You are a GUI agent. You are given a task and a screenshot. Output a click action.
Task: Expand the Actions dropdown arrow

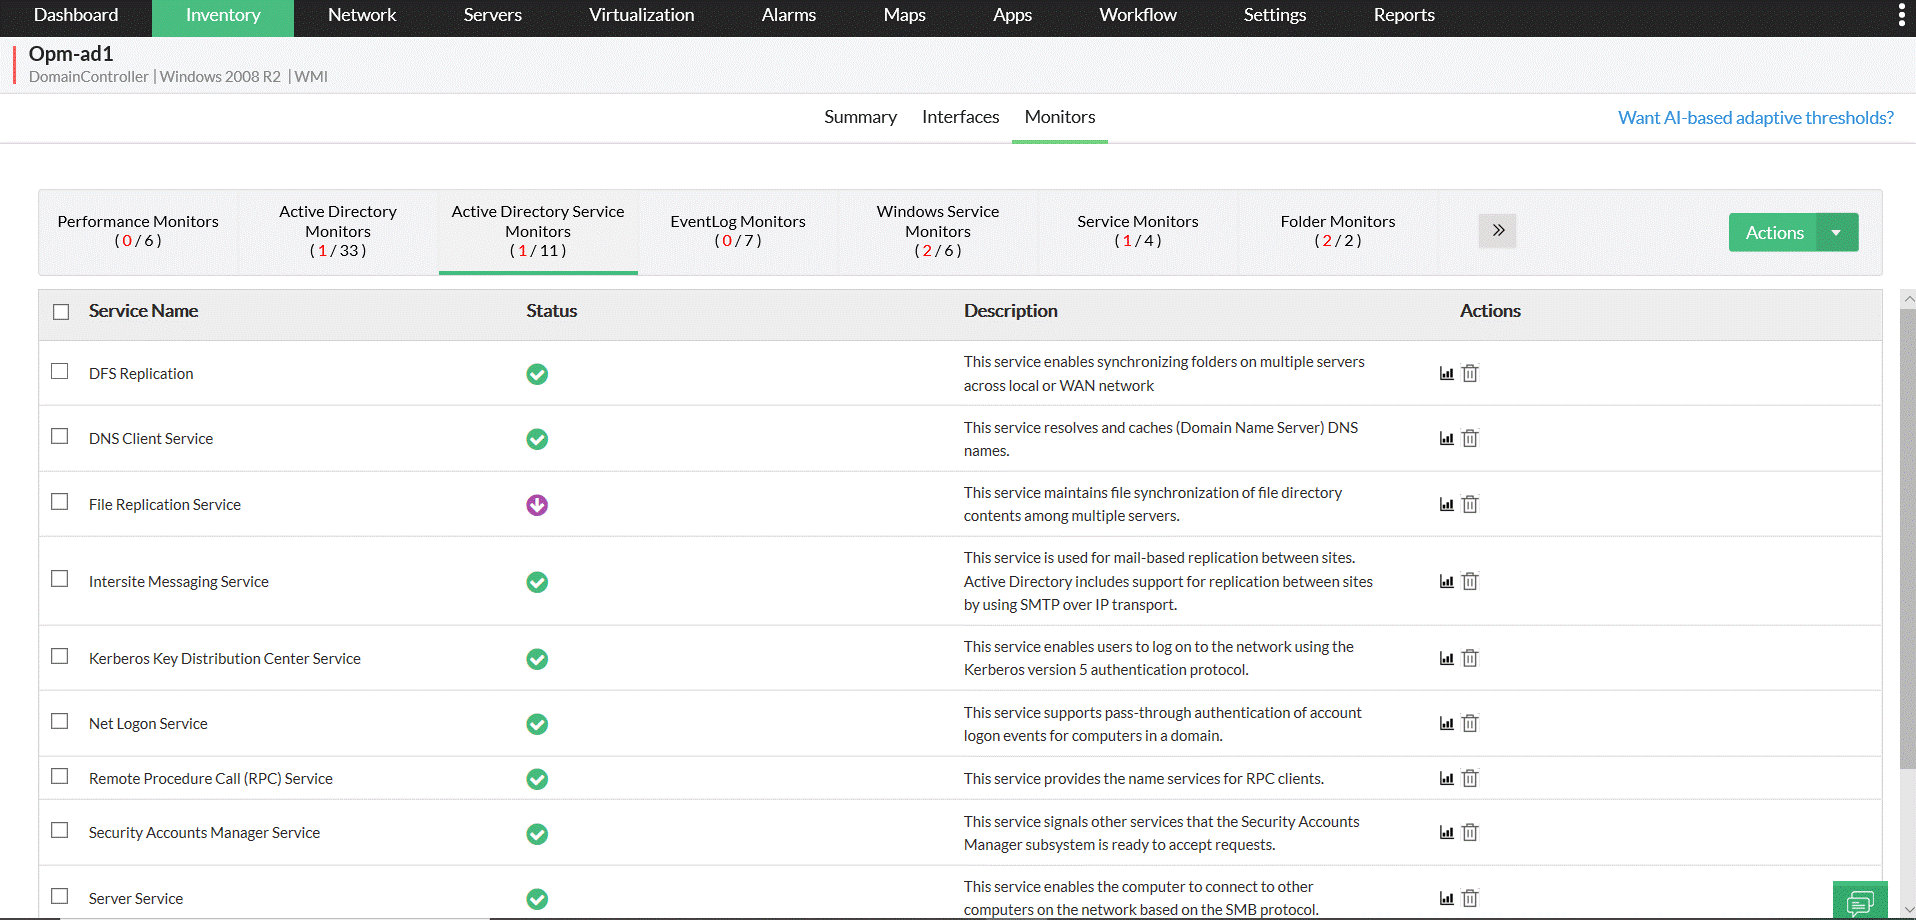pyautogui.click(x=1836, y=233)
